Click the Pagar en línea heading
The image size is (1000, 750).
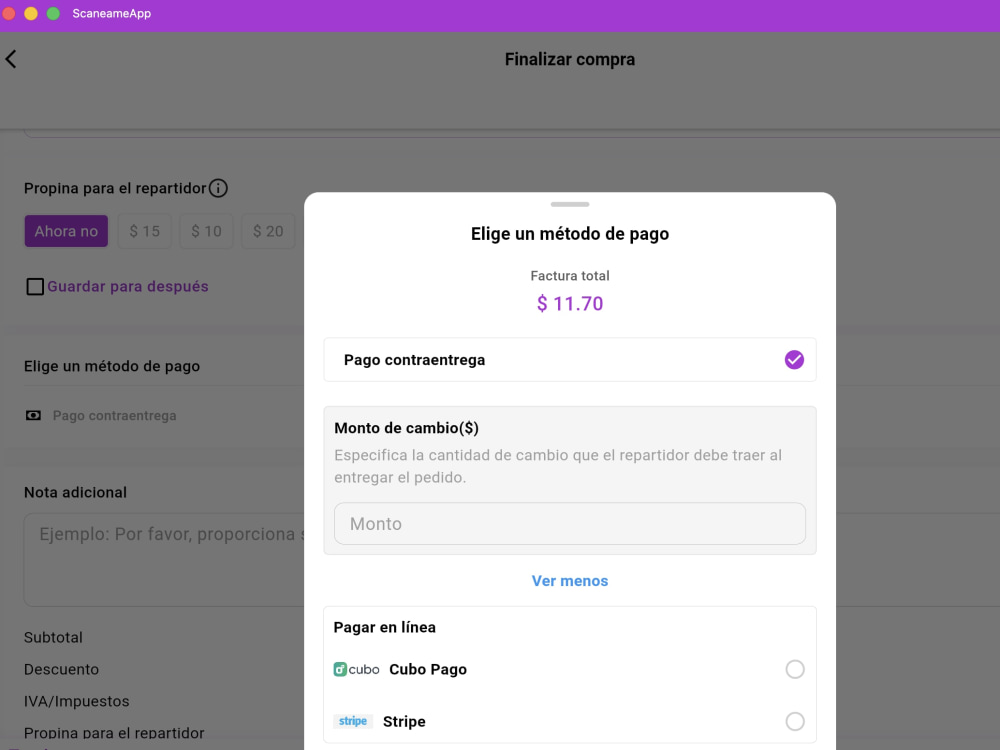[x=385, y=627]
